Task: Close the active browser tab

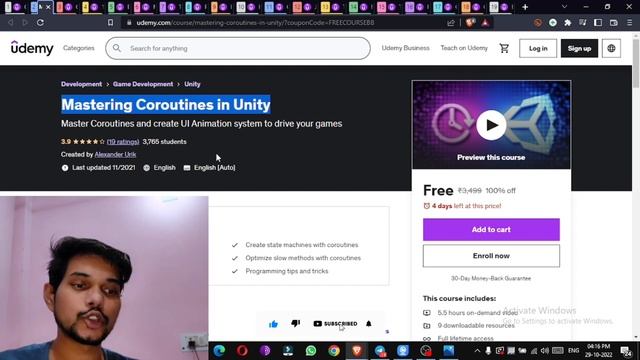Action: [48, 7]
